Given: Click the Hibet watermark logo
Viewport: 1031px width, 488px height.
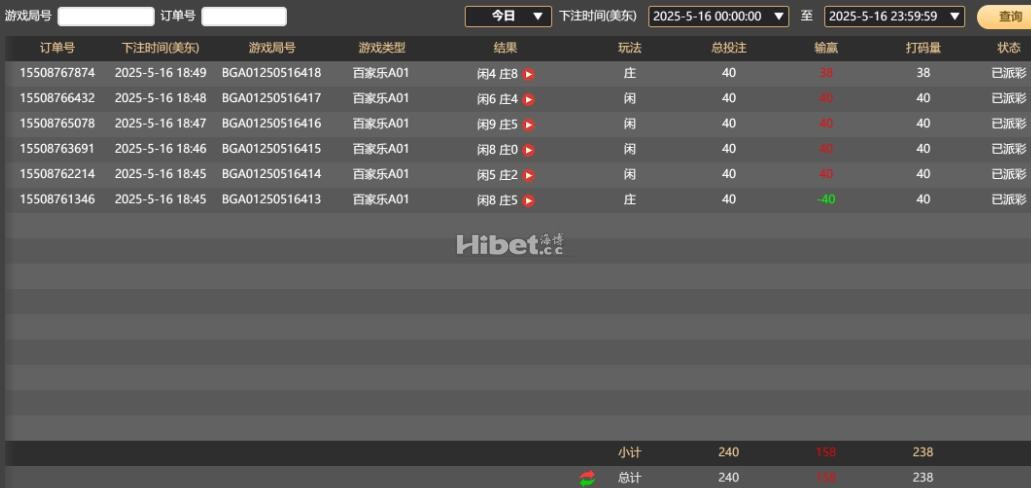Looking at the screenshot, I should pyautogui.click(x=510, y=245).
